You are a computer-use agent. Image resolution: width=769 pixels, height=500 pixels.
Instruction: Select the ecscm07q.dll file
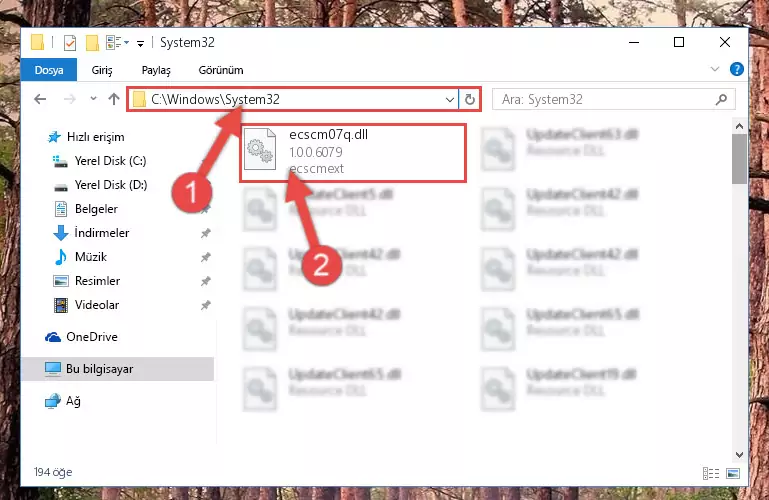353,152
